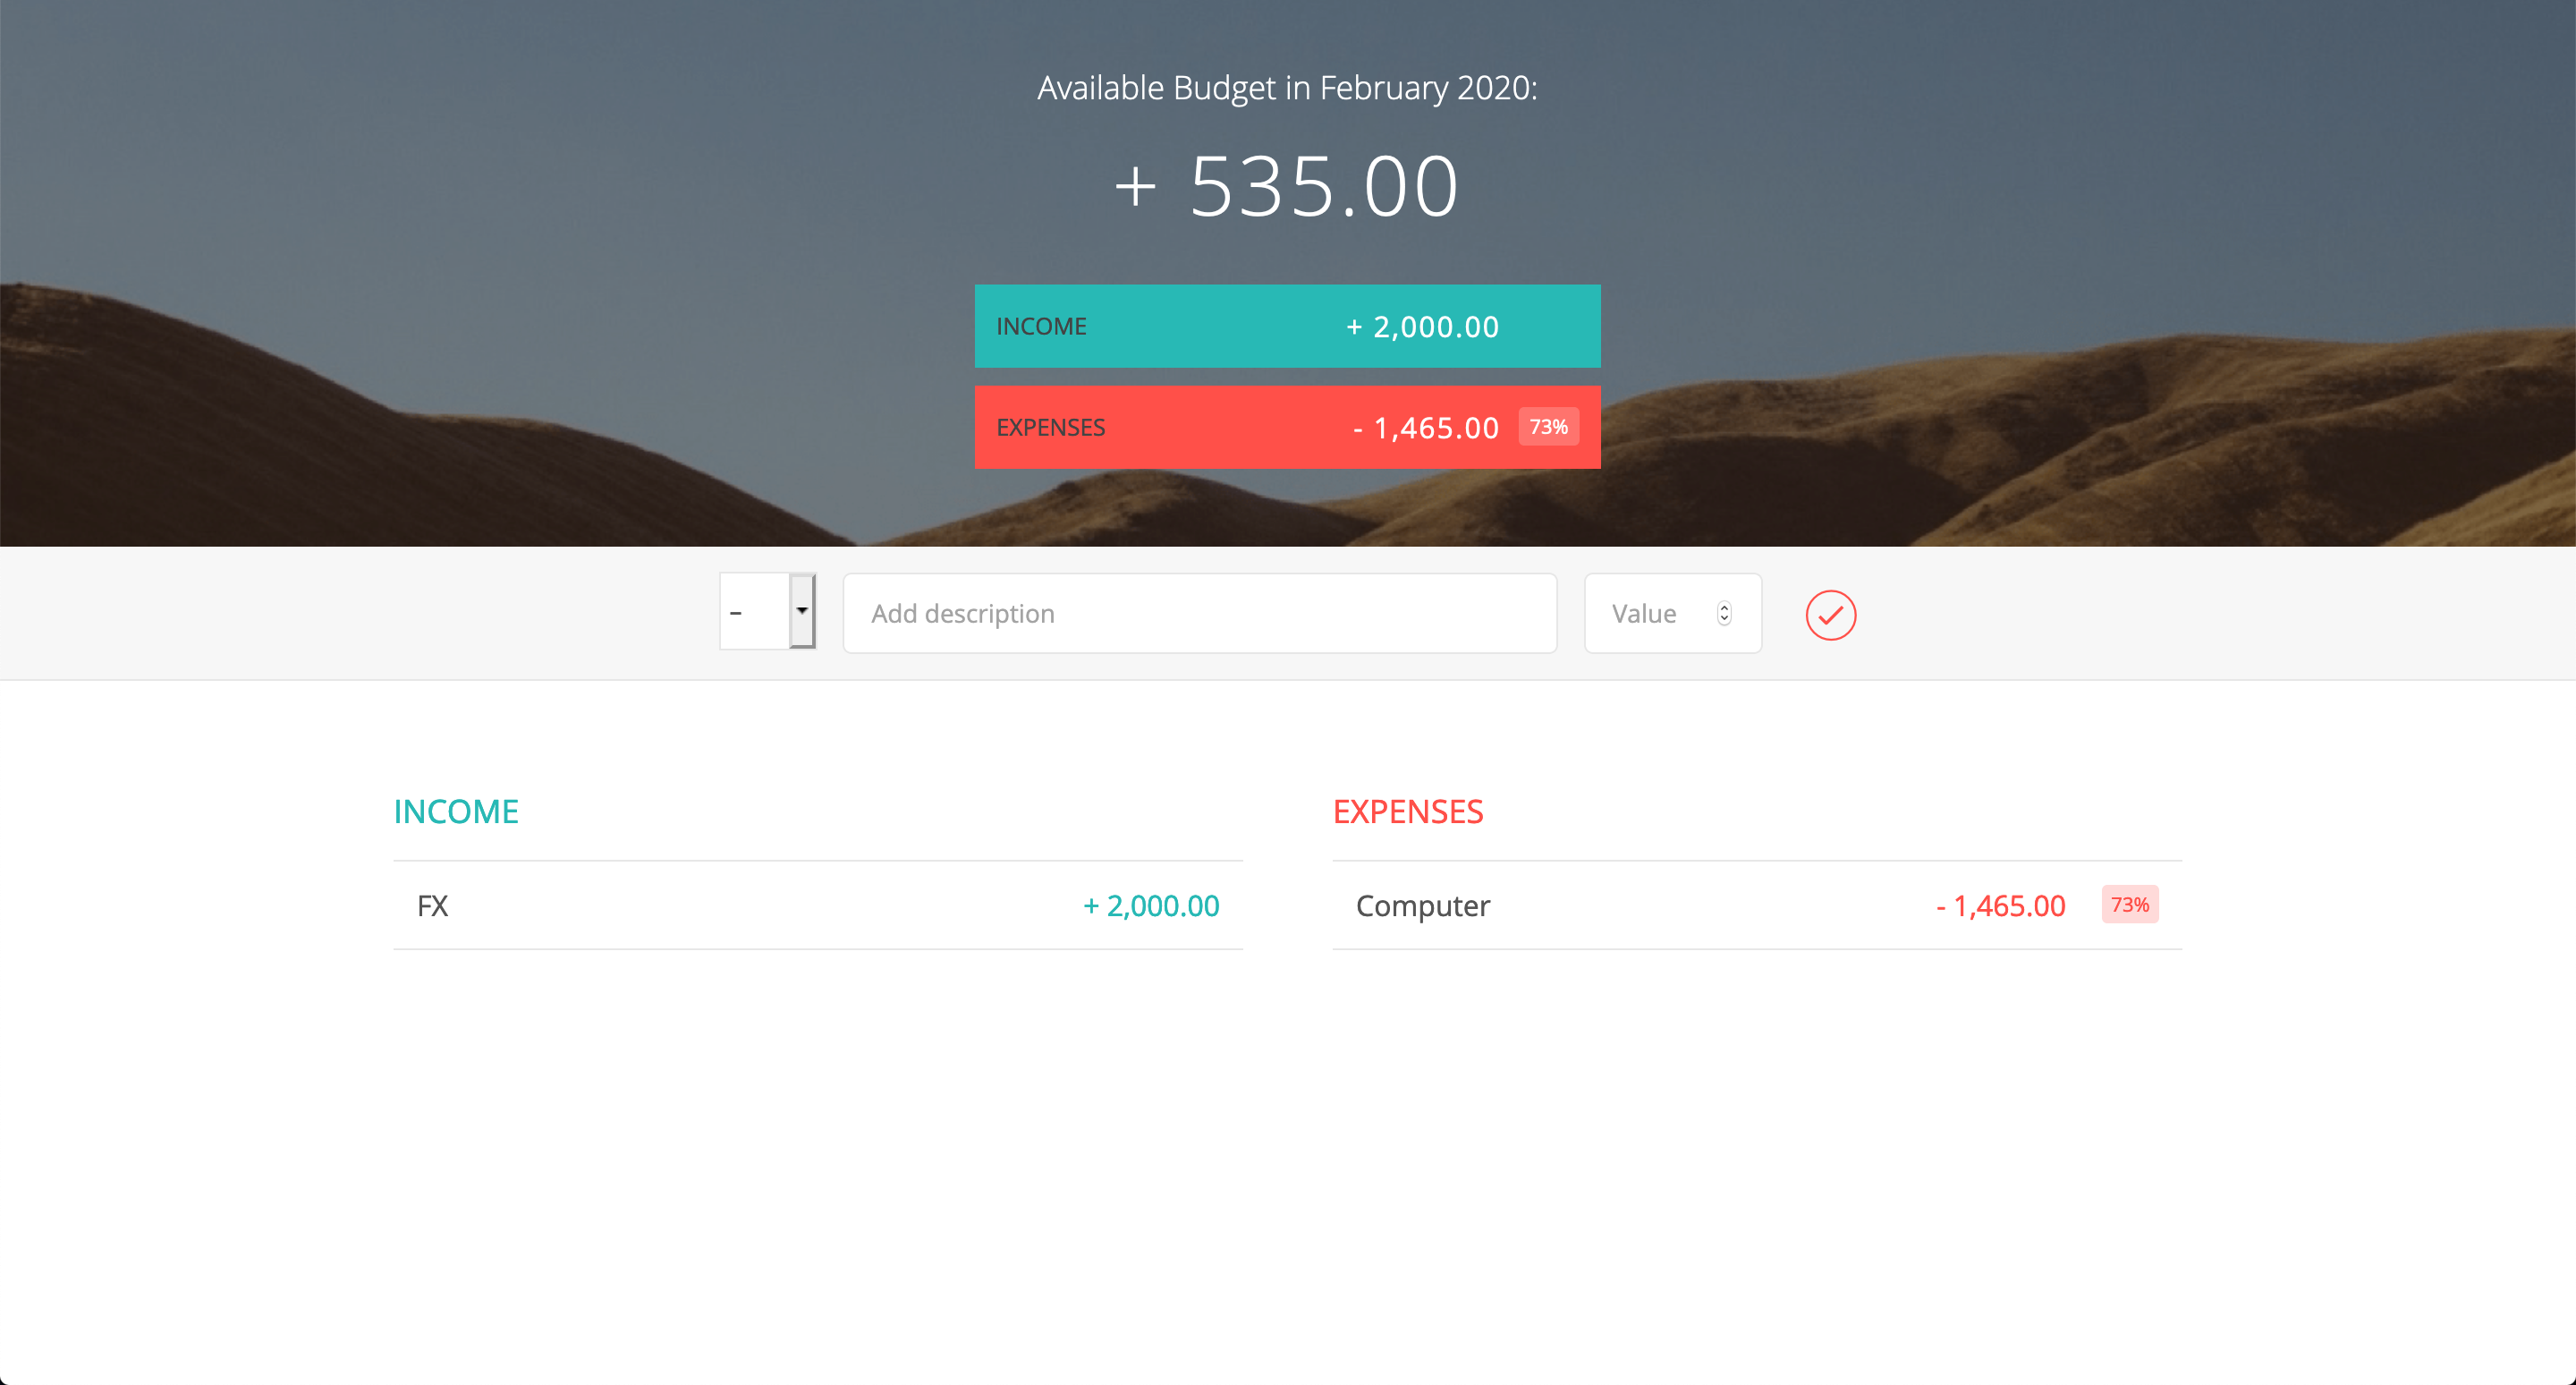This screenshot has height=1385, width=2576.
Task: Open the plus/minus type dropdown arrow
Action: pos(802,611)
